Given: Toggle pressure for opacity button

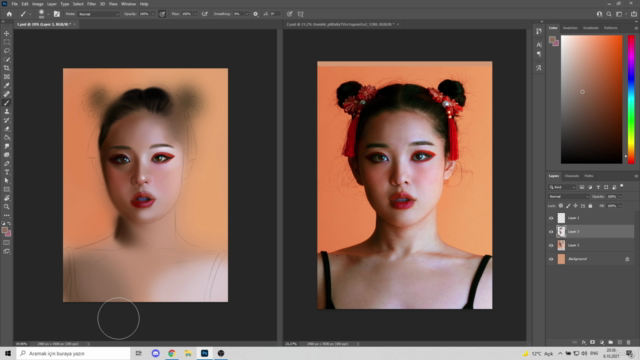Looking at the screenshot, I should point(162,14).
